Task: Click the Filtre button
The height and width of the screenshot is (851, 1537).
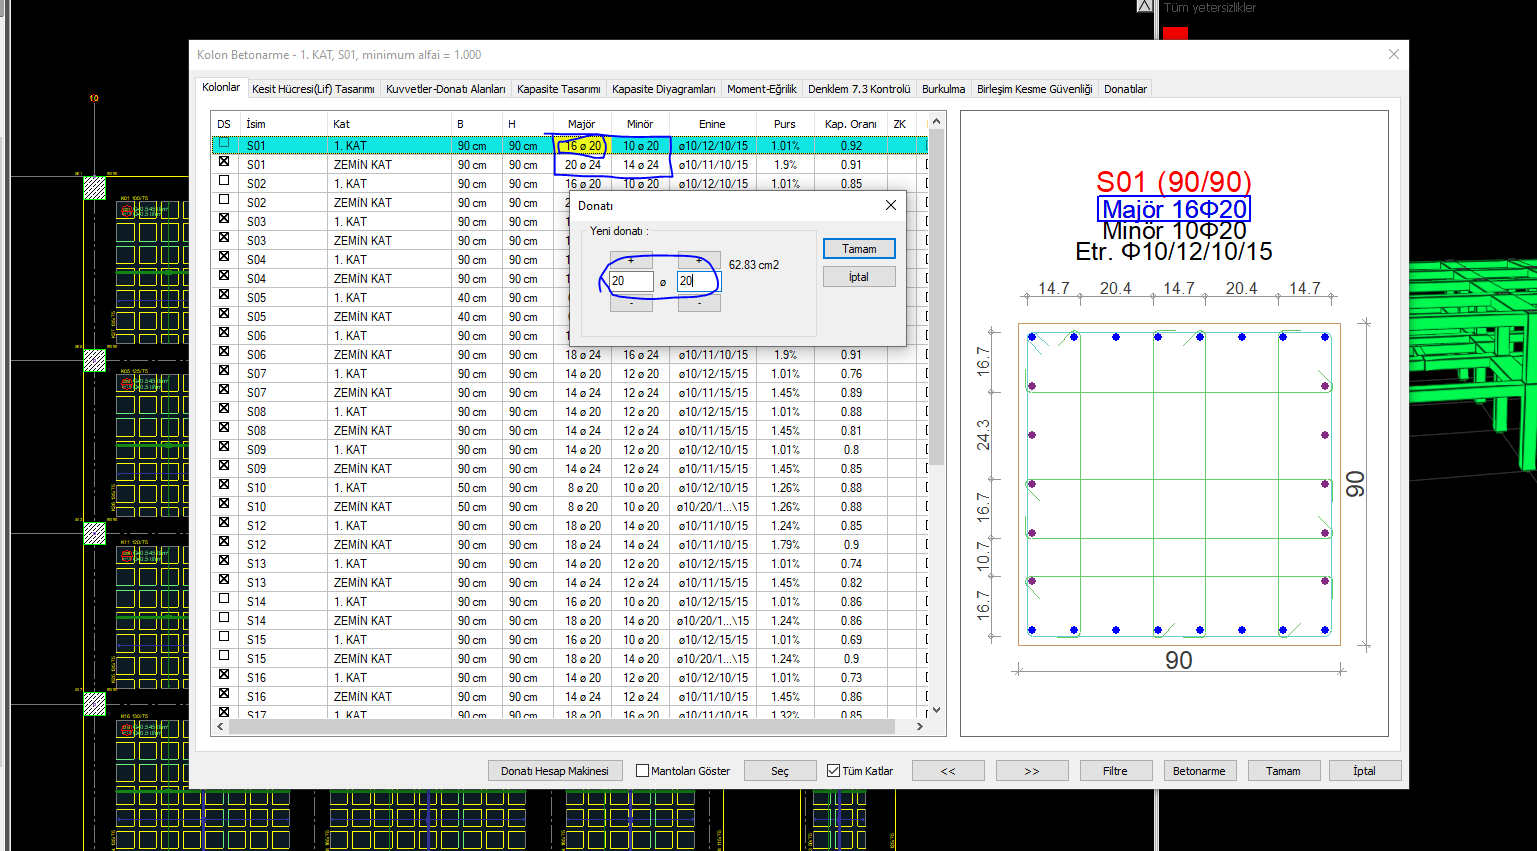Action: point(1115,771)
